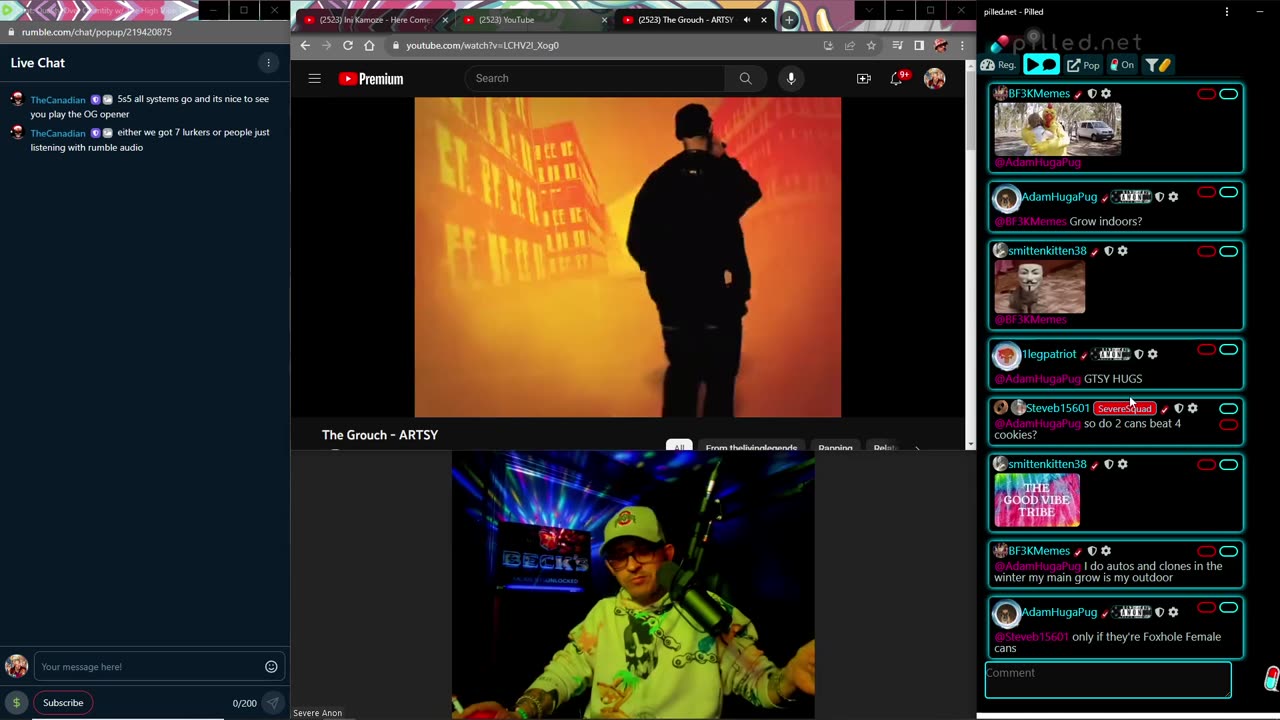Click the SevereSquad badge
The height and width of the screenshot is (720, 1280).
(1125, 408)
